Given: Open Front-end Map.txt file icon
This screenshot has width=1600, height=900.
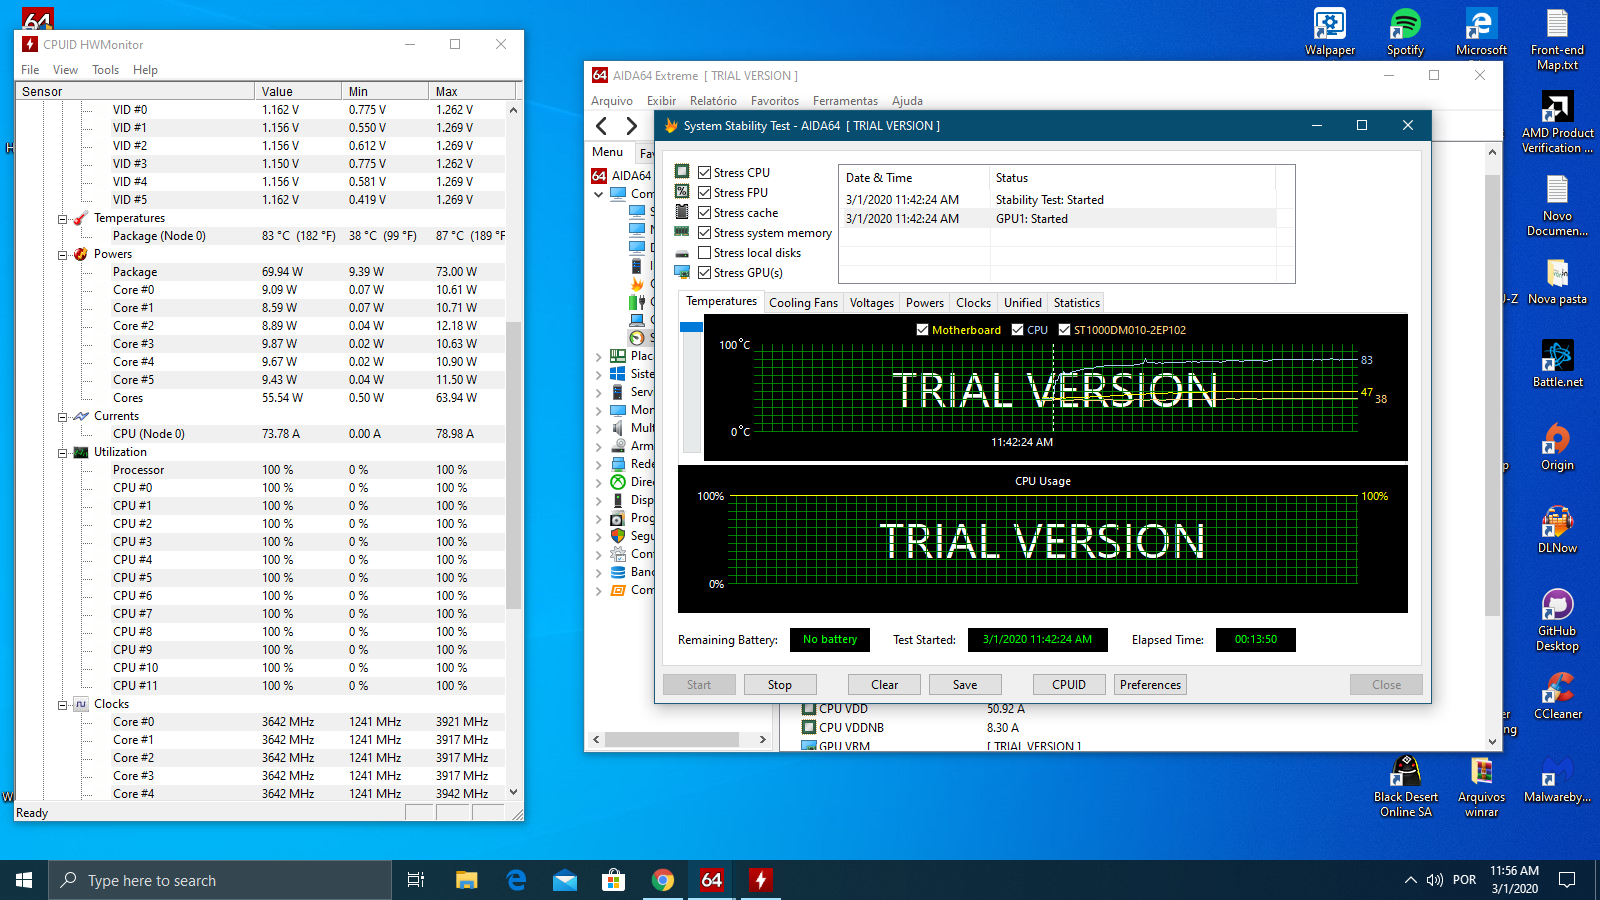Looking at the screenshot, I should pyautogui.click(x=1557, y=40).
